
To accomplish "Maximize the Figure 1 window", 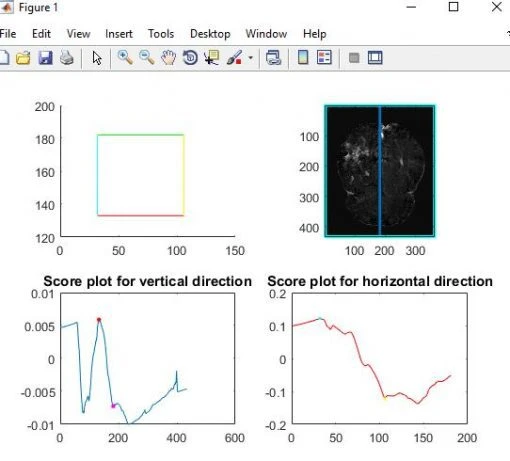I will click(x=453, y=7).
